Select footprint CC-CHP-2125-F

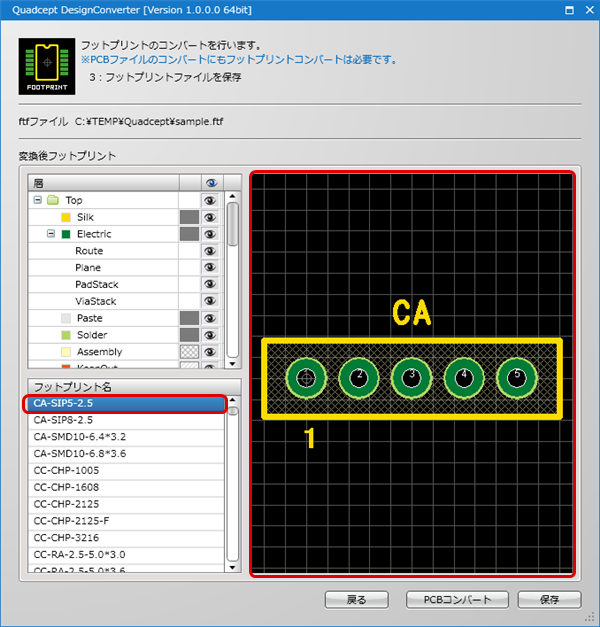click(126, 521)
